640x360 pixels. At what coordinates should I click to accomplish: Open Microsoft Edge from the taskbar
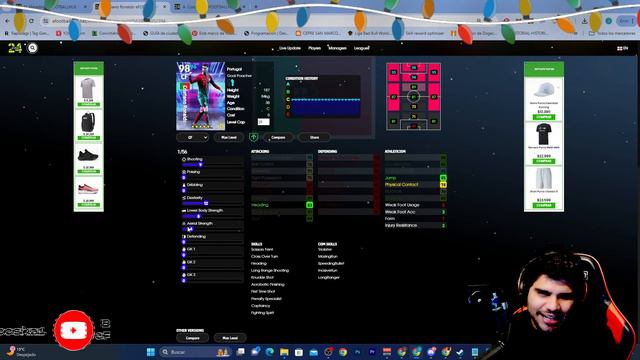point(269,352)
